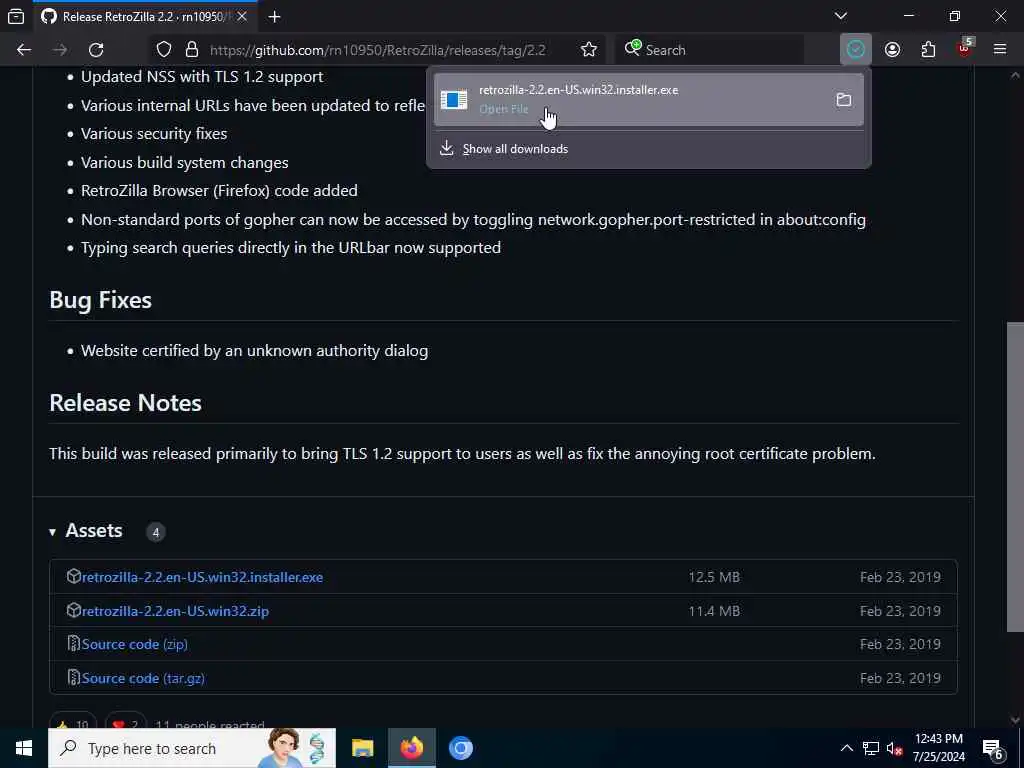Open the Windows Start menu

pyautogui.click(x=24, y=748)
